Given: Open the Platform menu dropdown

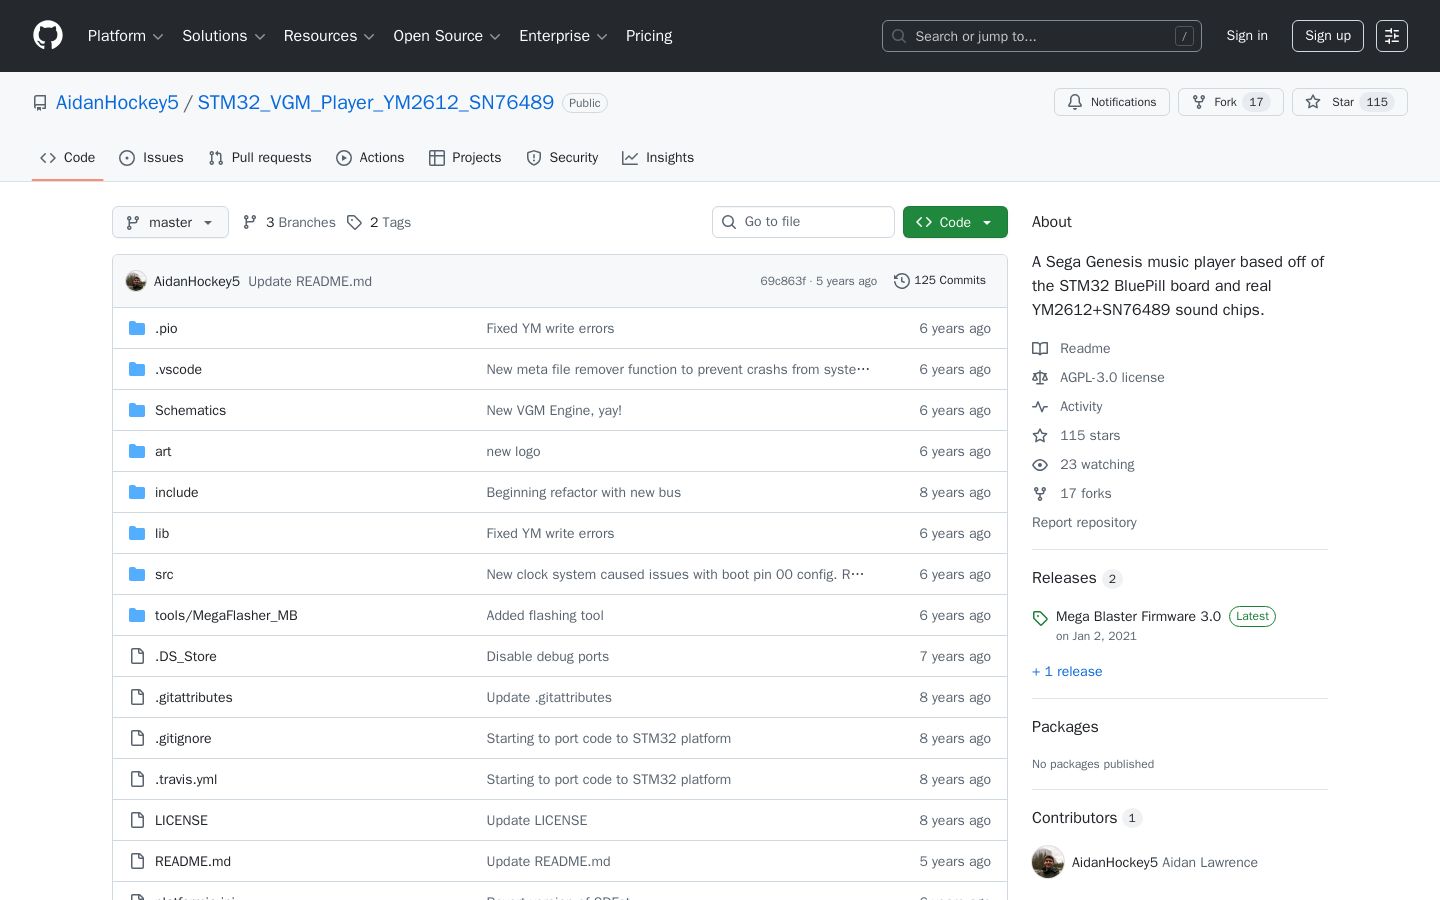Looking at the screenshot, I should tap(126, 36).
